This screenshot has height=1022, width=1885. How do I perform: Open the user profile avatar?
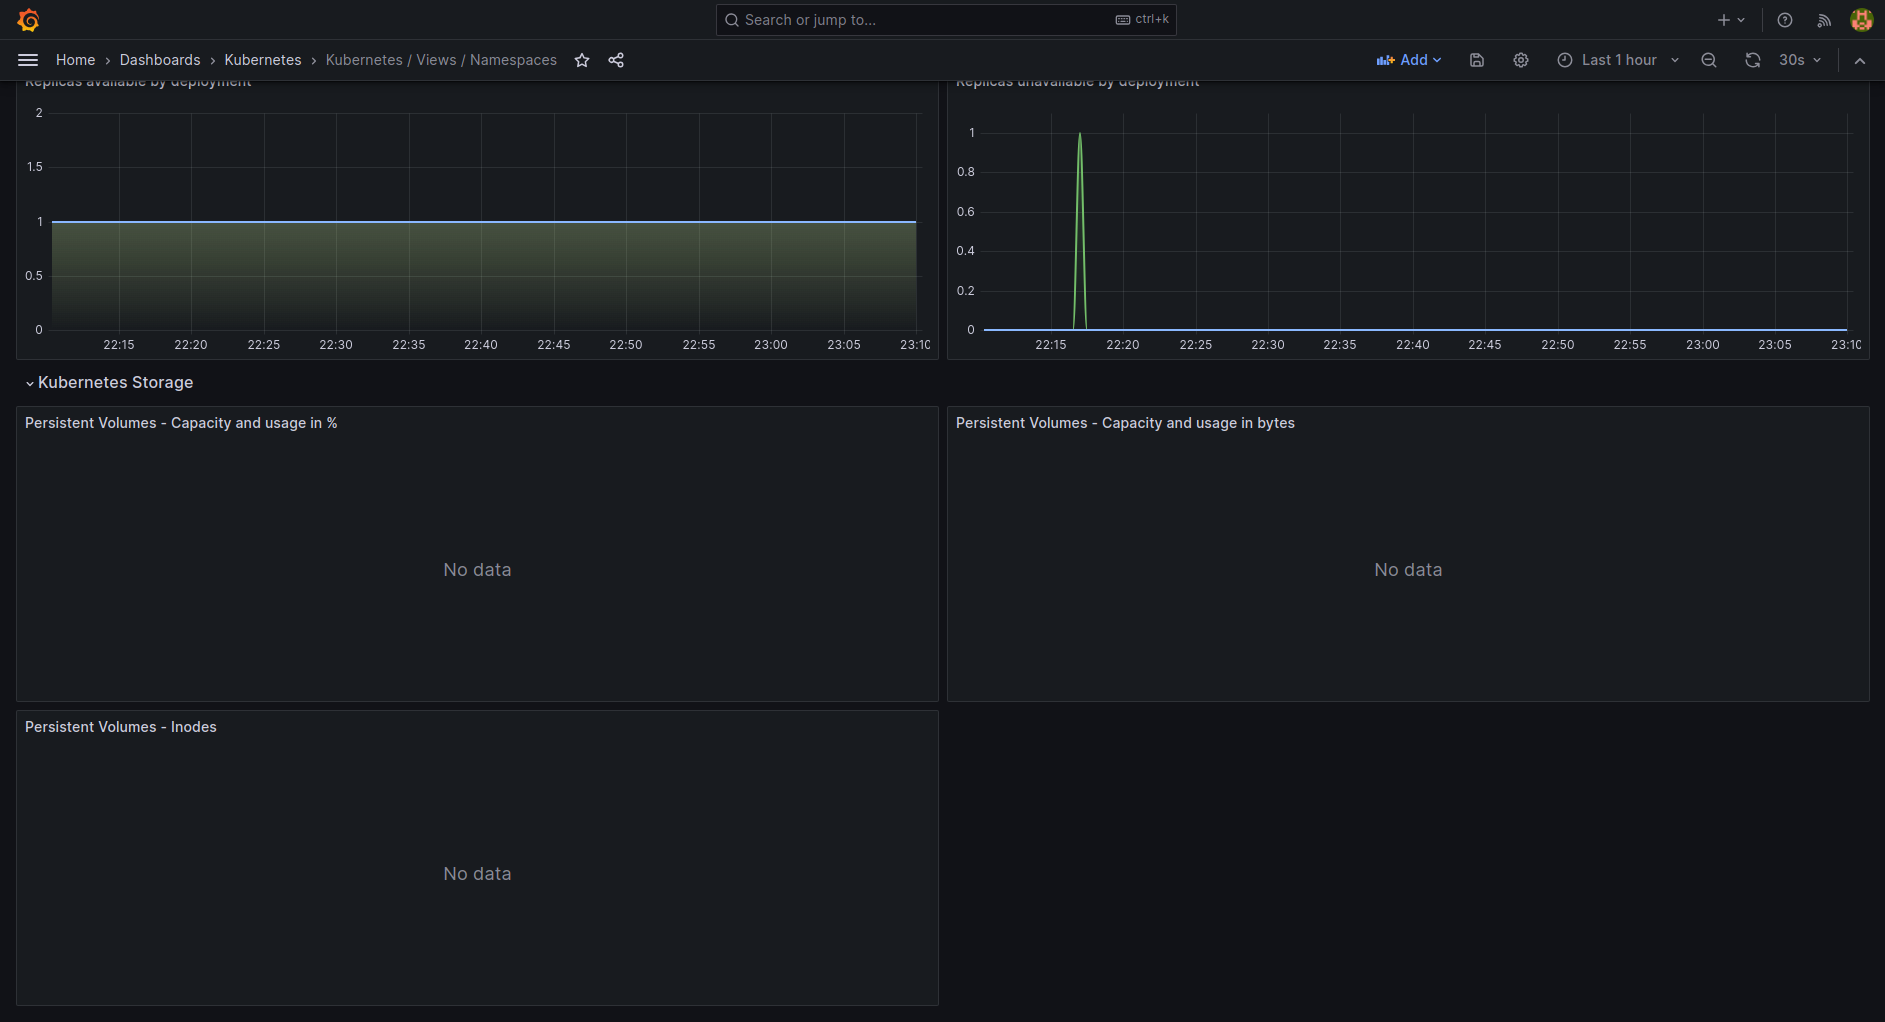pos(1861,20)
